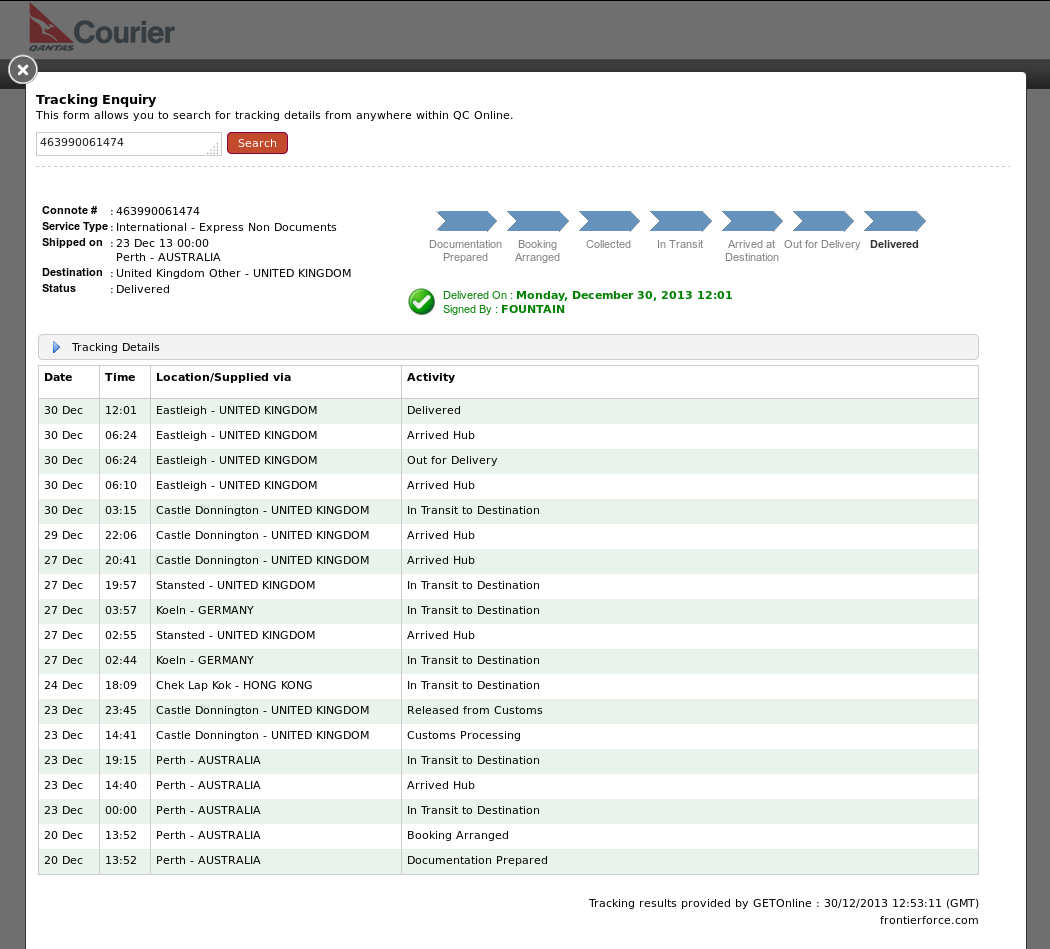The width and height of the screenshot is (1050, 949).
Task: Click the 19:57 Stansted location cell
Action: 236,585
